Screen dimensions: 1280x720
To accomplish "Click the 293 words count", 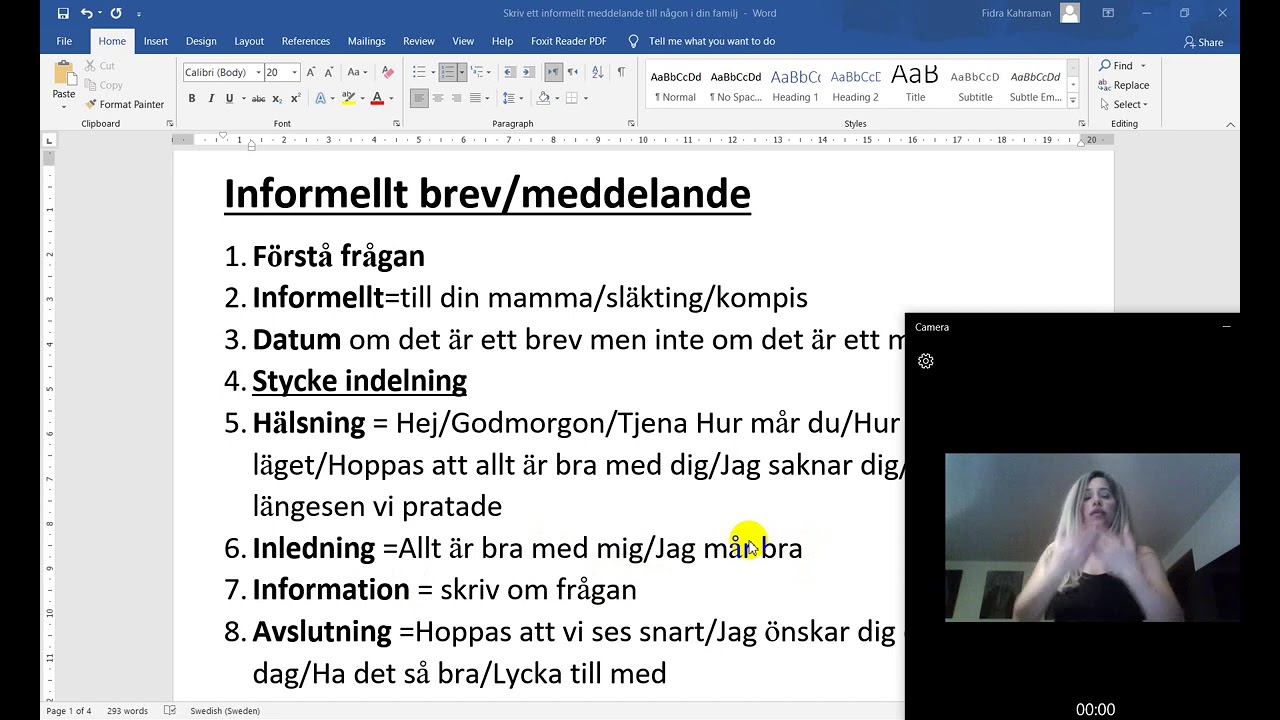I will click(x=127, y=711).
